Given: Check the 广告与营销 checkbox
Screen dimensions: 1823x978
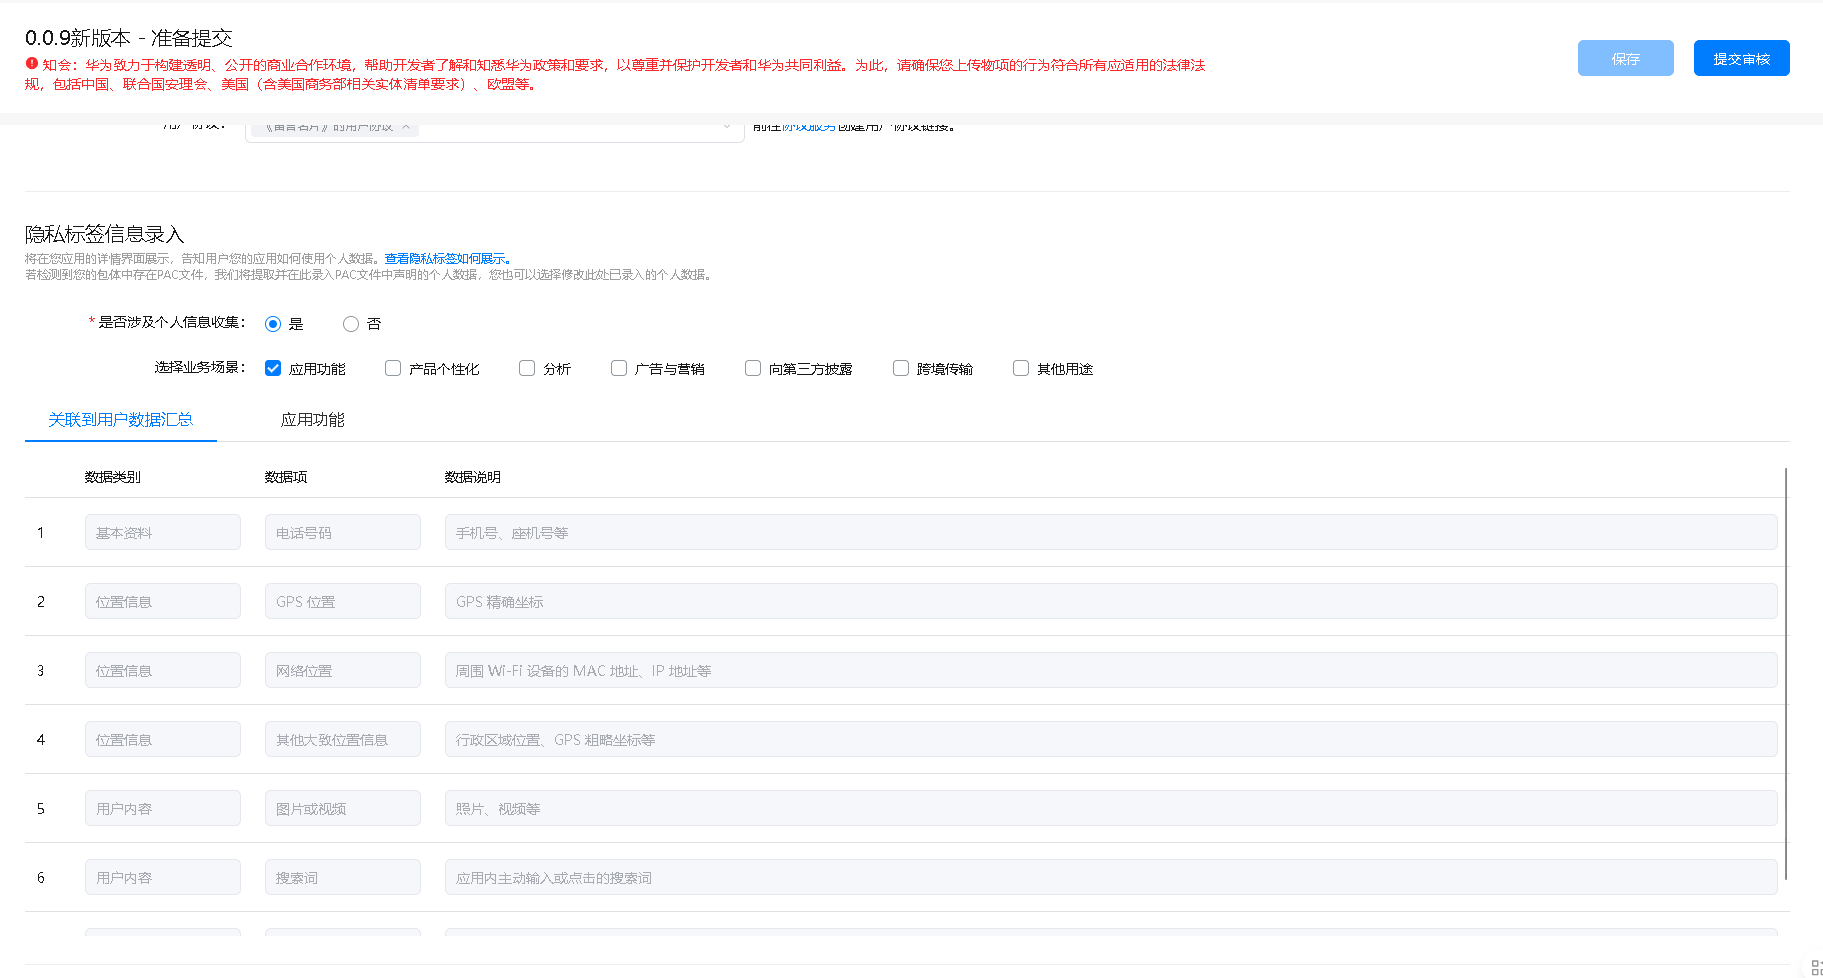Looking at the screenshot, I should (x=619, y=368).
